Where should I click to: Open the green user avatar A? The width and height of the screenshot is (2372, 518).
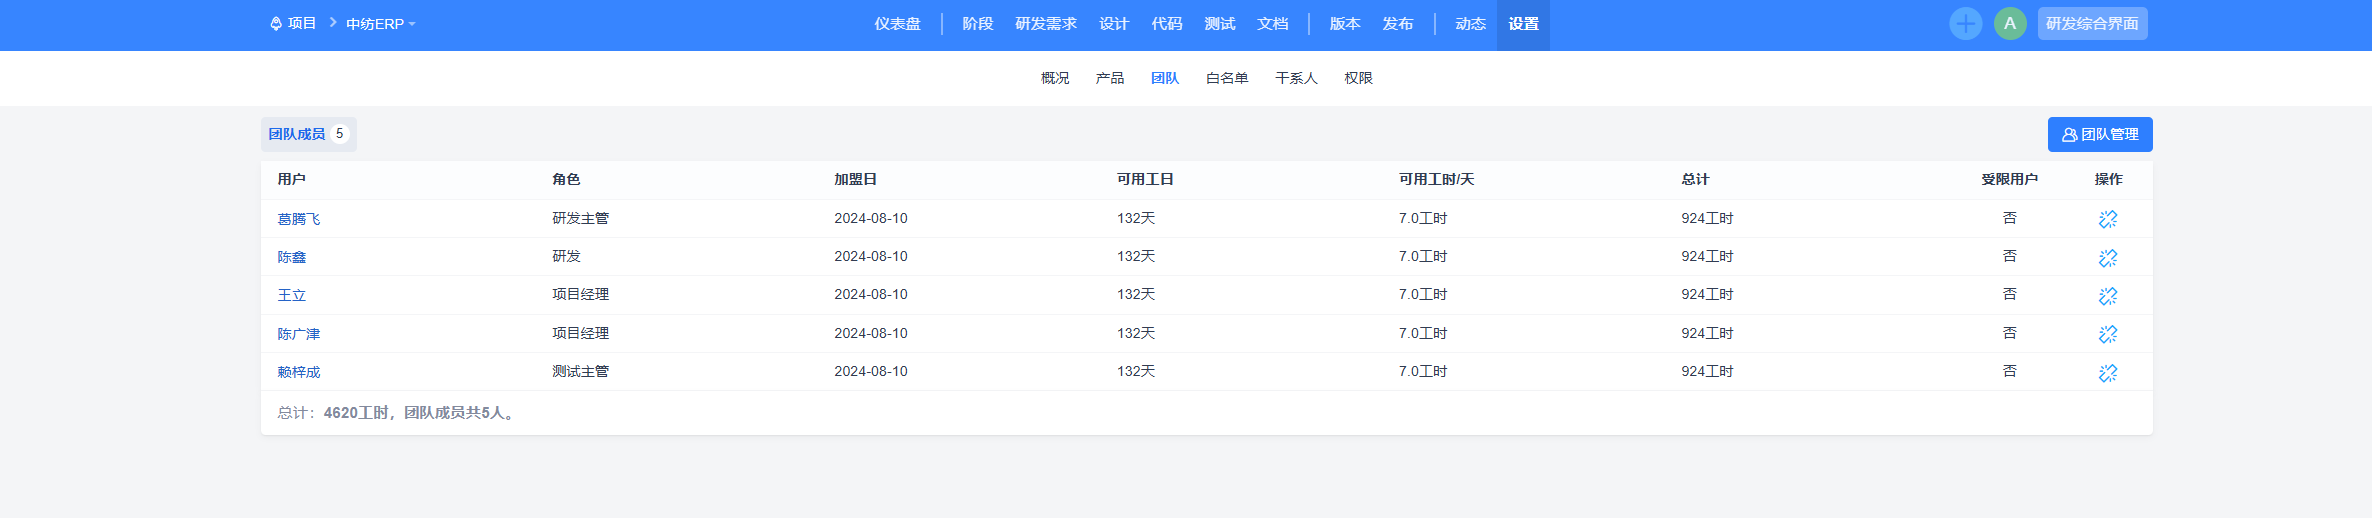pyautogui.click(x=2009, y=24)
